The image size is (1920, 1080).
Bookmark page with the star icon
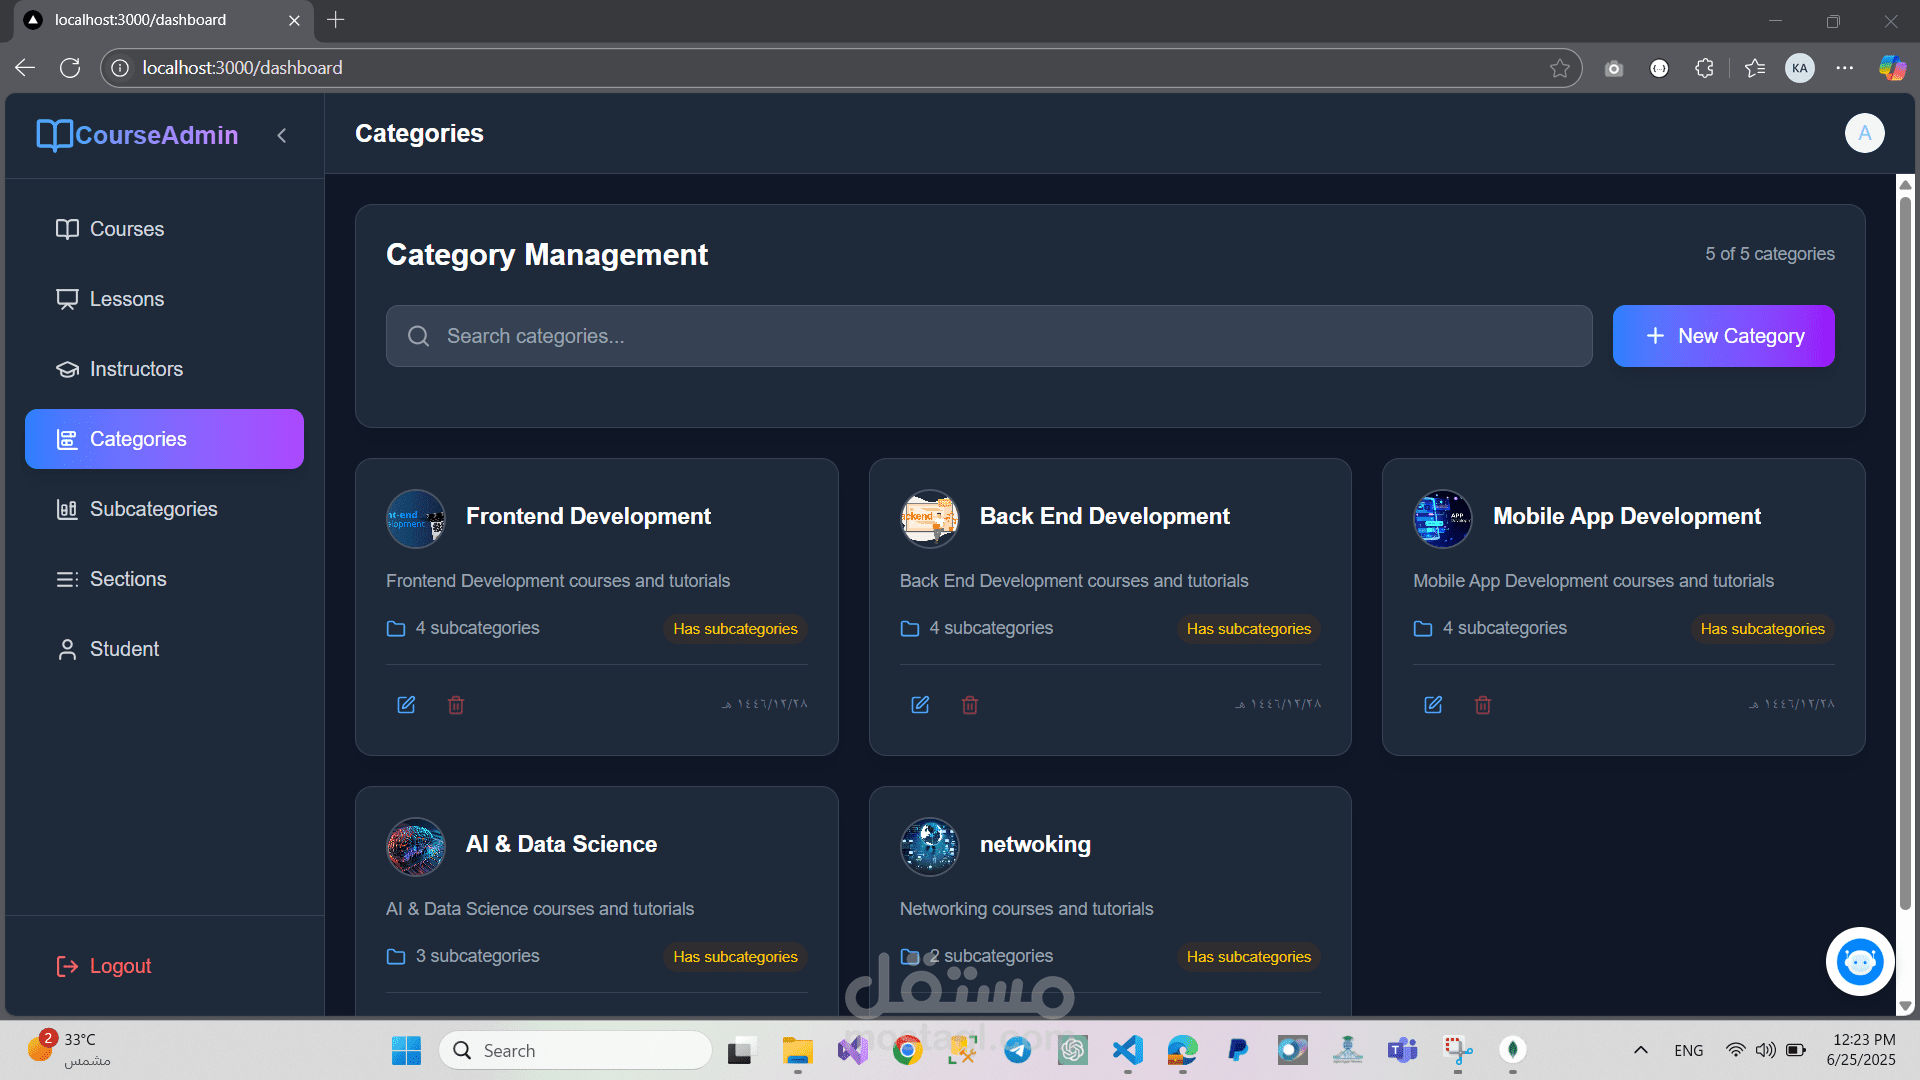tap(1559, 68)
